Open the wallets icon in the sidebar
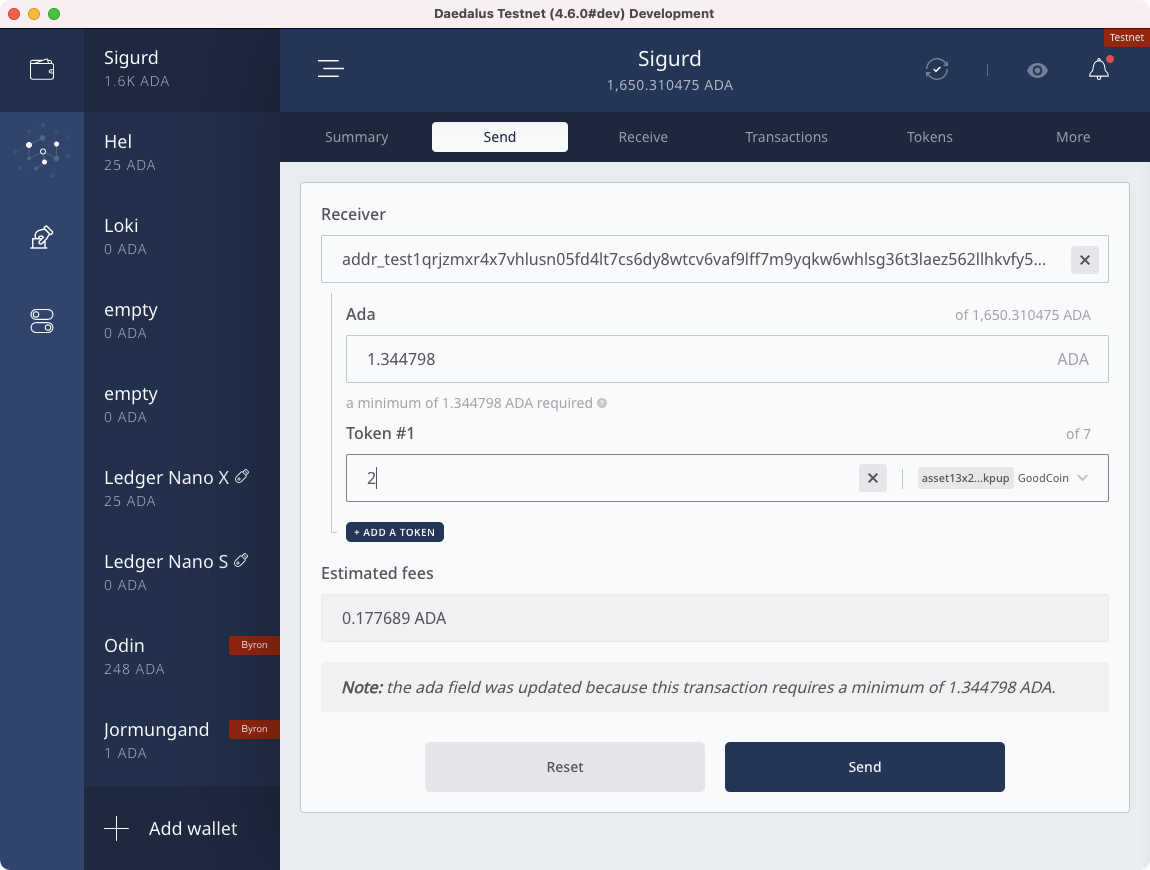This screenshot has height=870, width=1150. pyautogui.click(x=42, y=70)
